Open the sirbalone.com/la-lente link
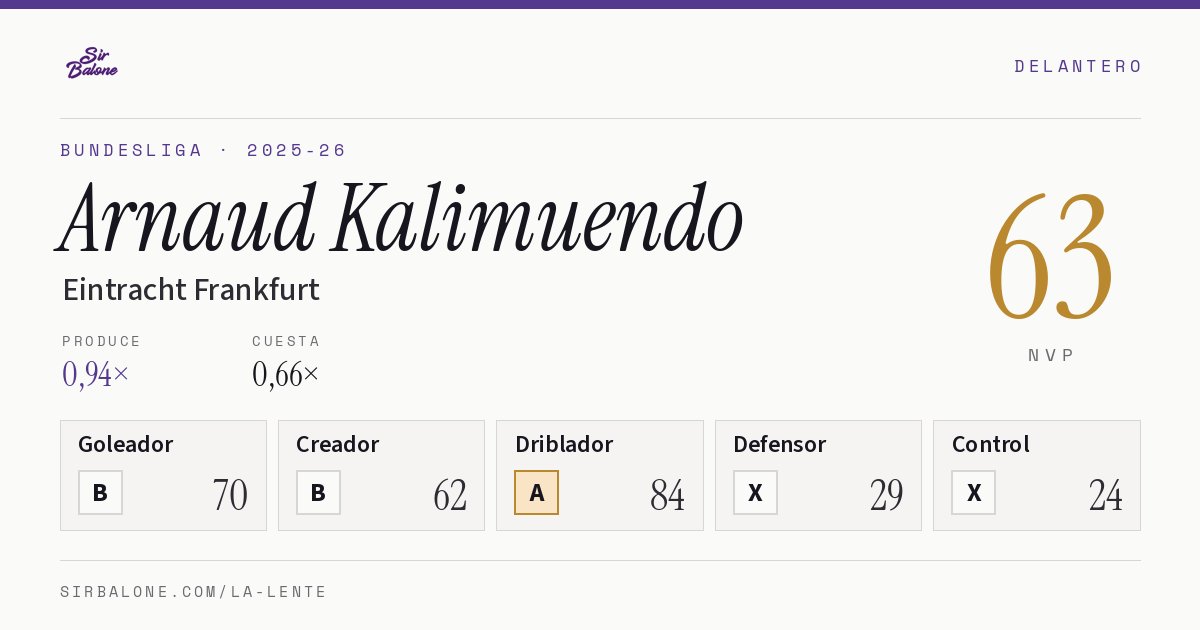The width and height of the screenshot is (1200, 630). pos(194,592)
